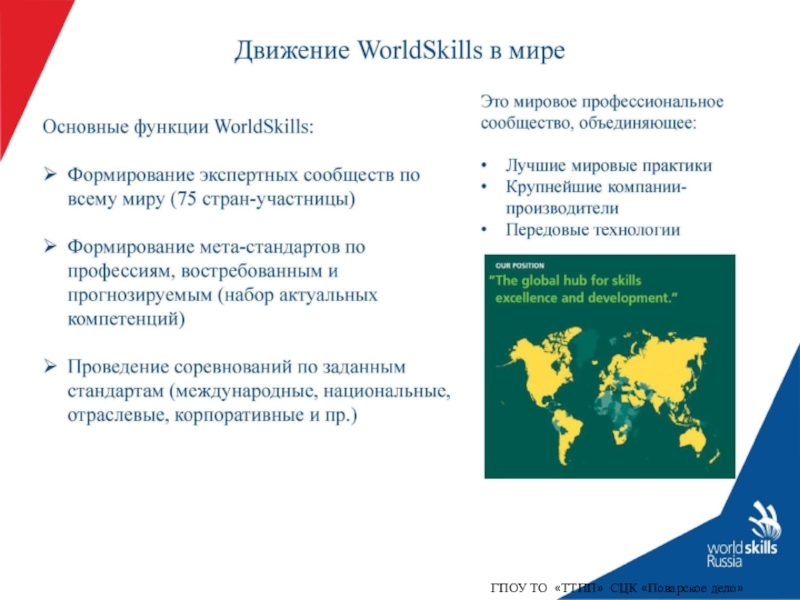Click the line 'всему миру (75 стран-участницы)'

(211, 199)
